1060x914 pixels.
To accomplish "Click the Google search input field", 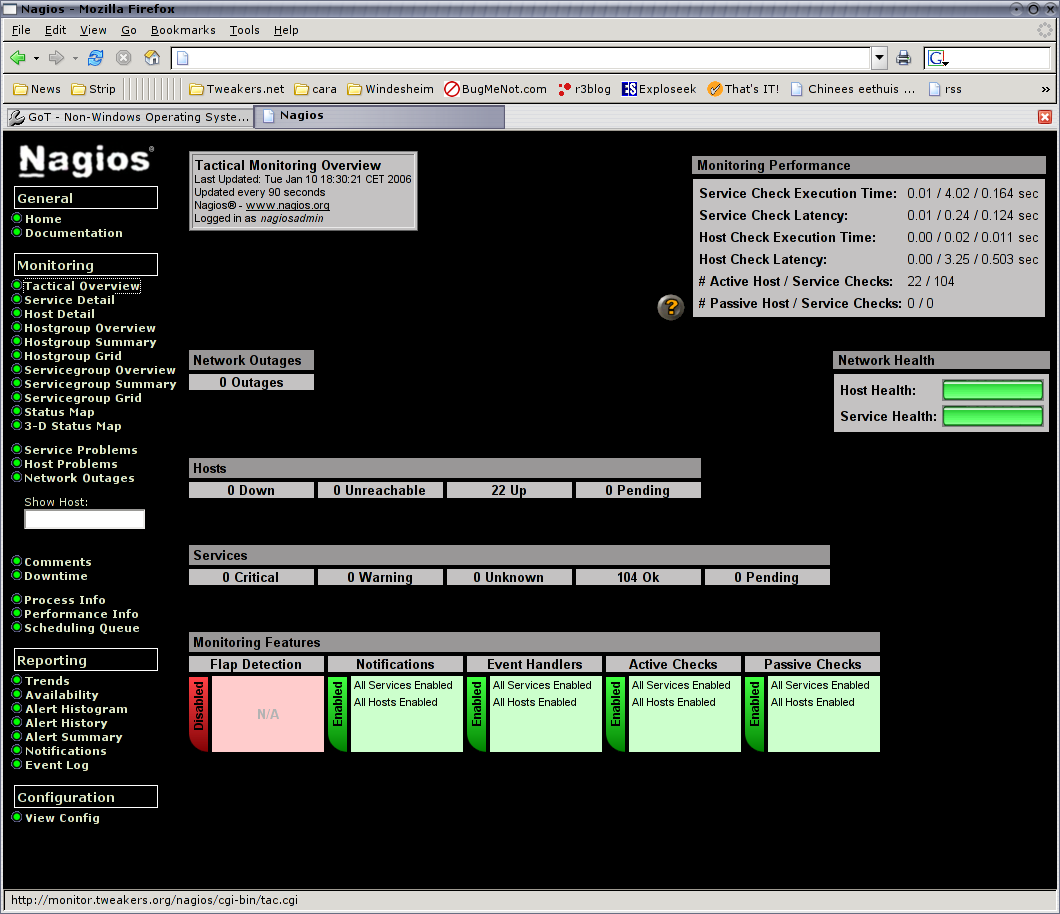I will coord(1001,58).
